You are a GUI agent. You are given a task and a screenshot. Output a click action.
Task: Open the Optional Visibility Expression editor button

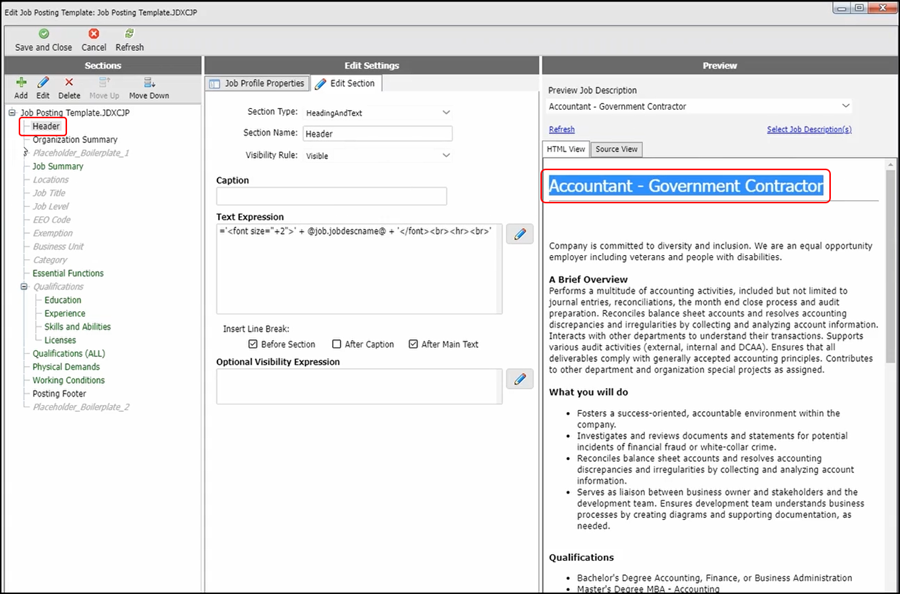520,379
